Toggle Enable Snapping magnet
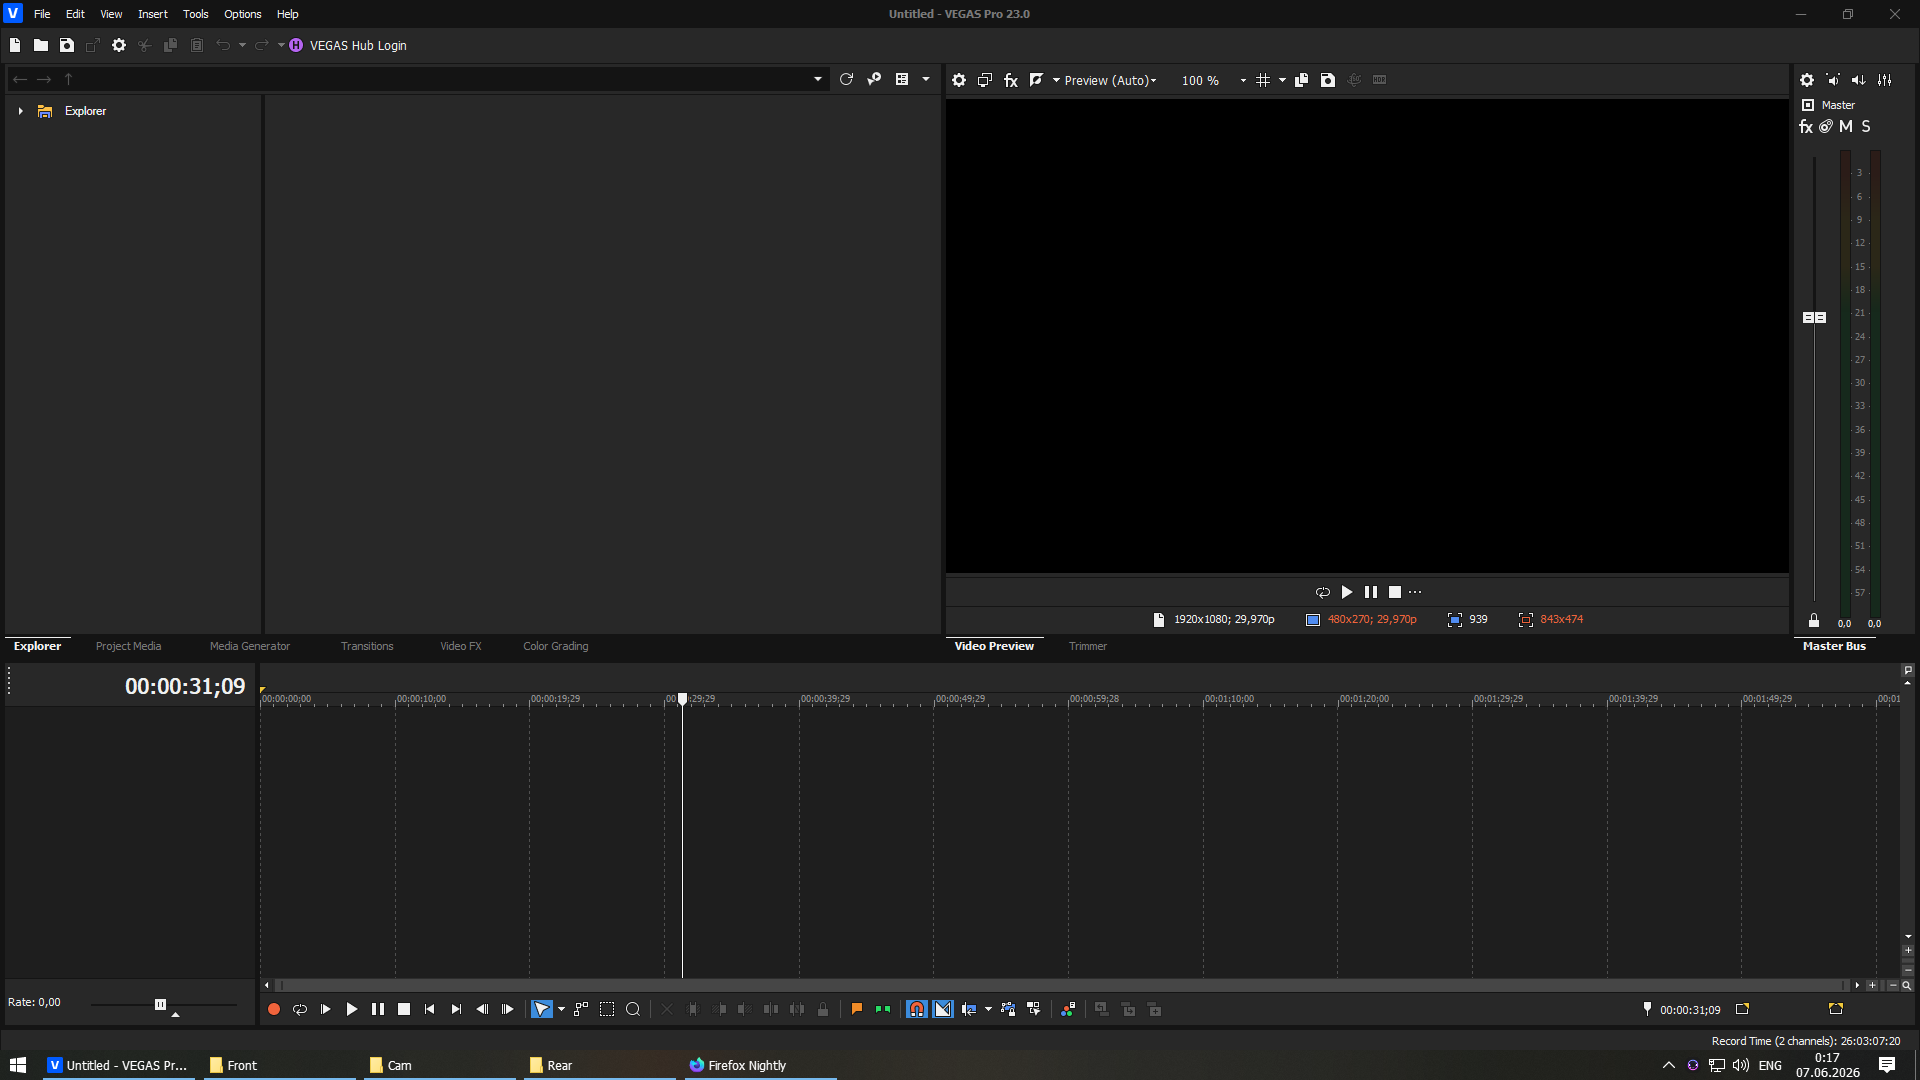 tap(917, 1009)
